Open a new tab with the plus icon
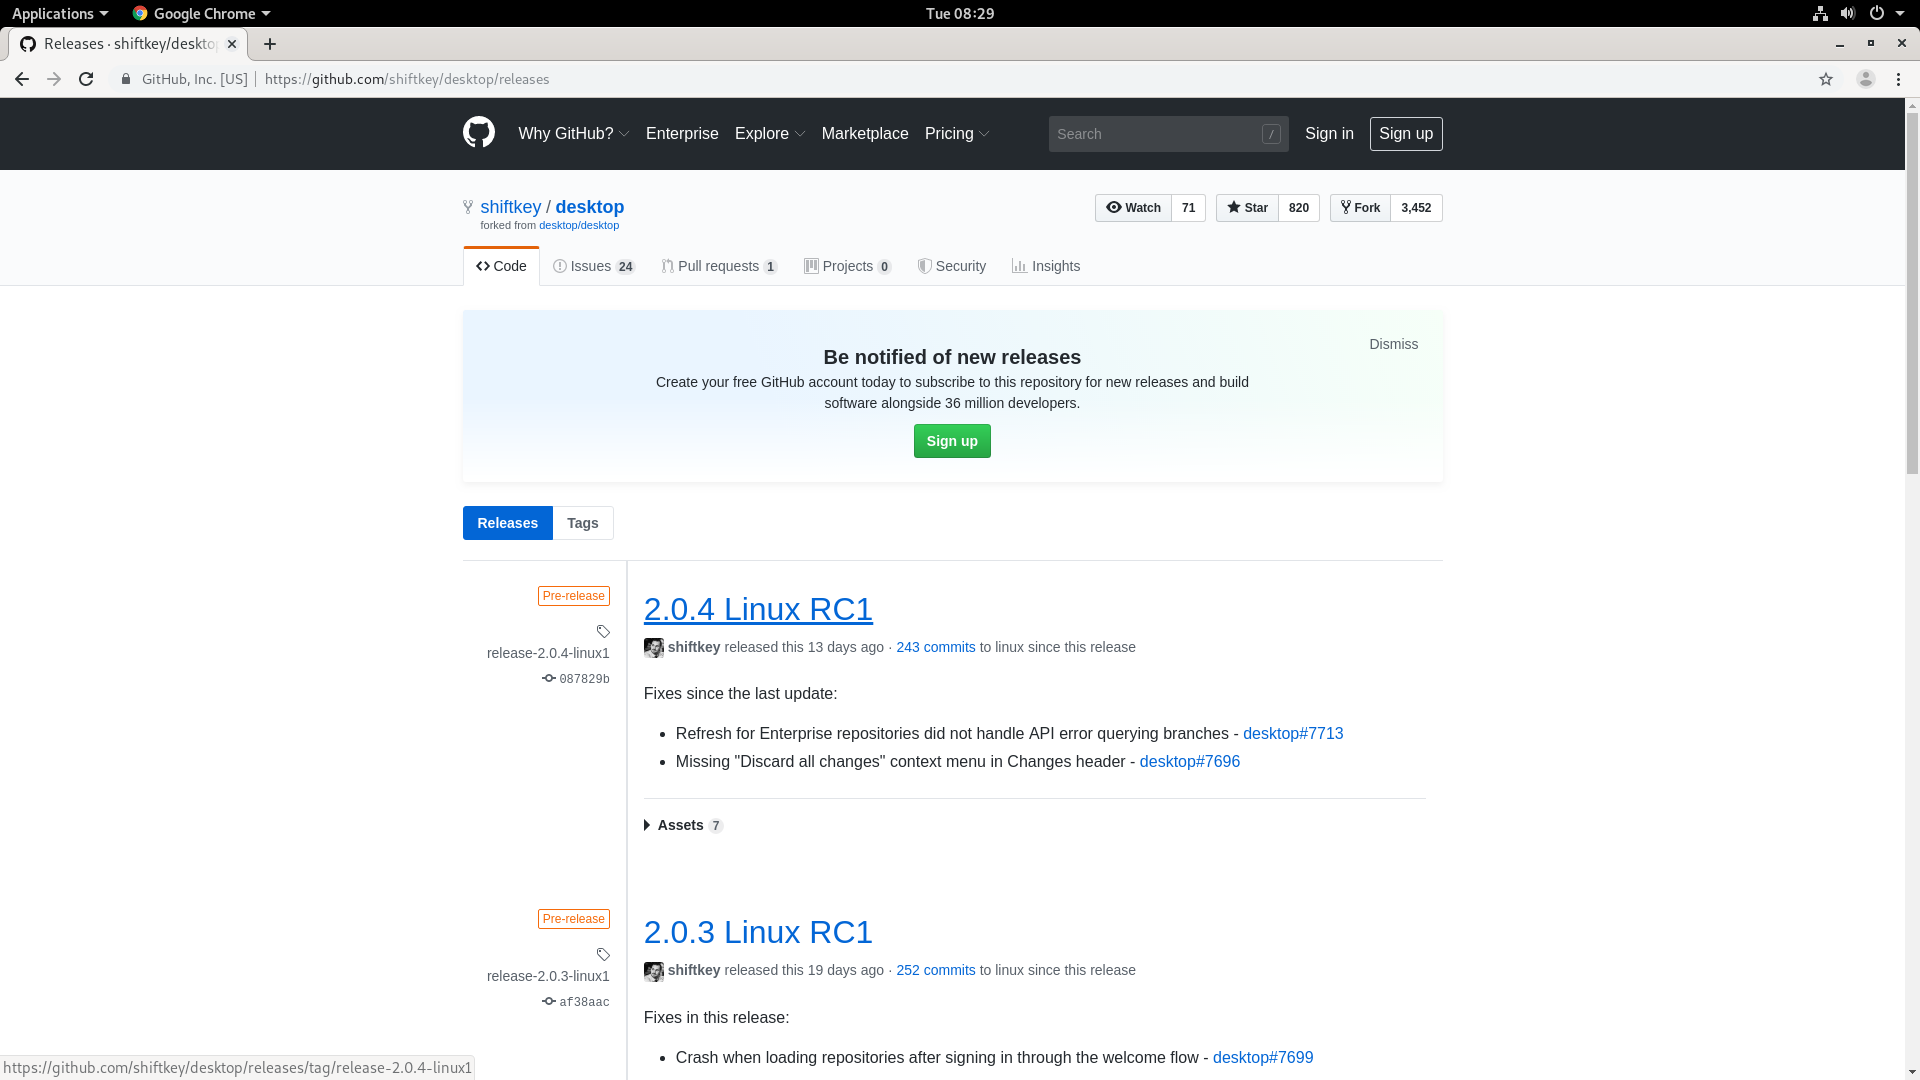Image resolution: width=1920 pixels, height=1080 pixels. (270, 44)
